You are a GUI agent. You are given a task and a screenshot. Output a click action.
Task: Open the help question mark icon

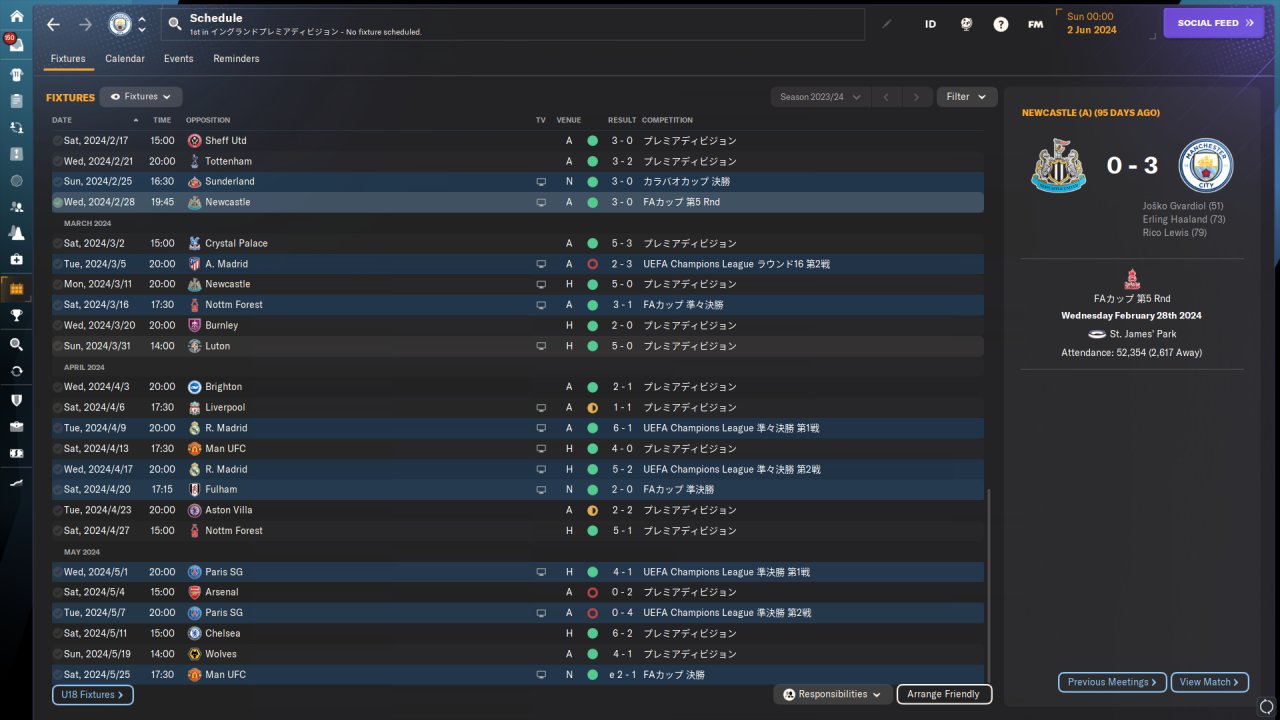point(1001,24)
